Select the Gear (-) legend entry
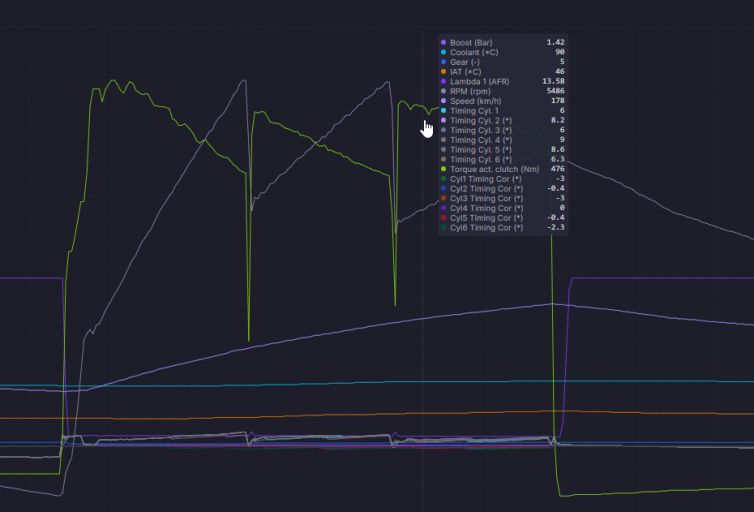Viewport: 754px width, 512px height. click(x=503, y=62)
